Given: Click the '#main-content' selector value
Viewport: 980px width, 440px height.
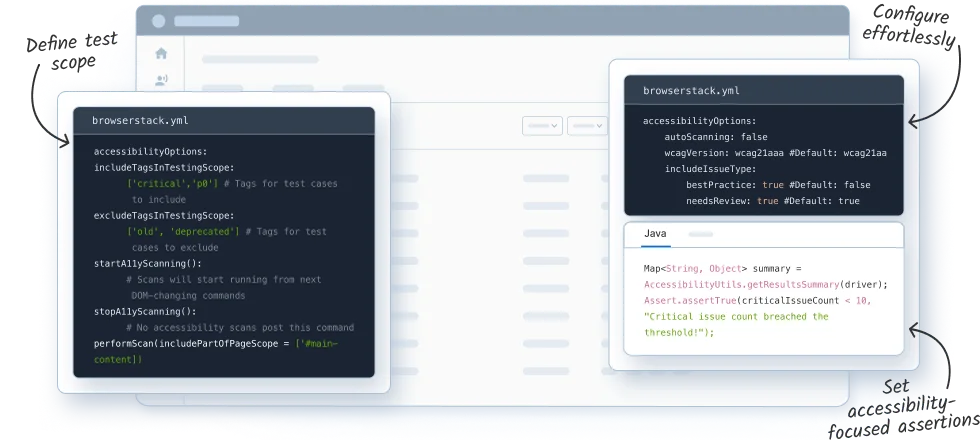Looking at the screenshot, I should [x=216, y=352].
